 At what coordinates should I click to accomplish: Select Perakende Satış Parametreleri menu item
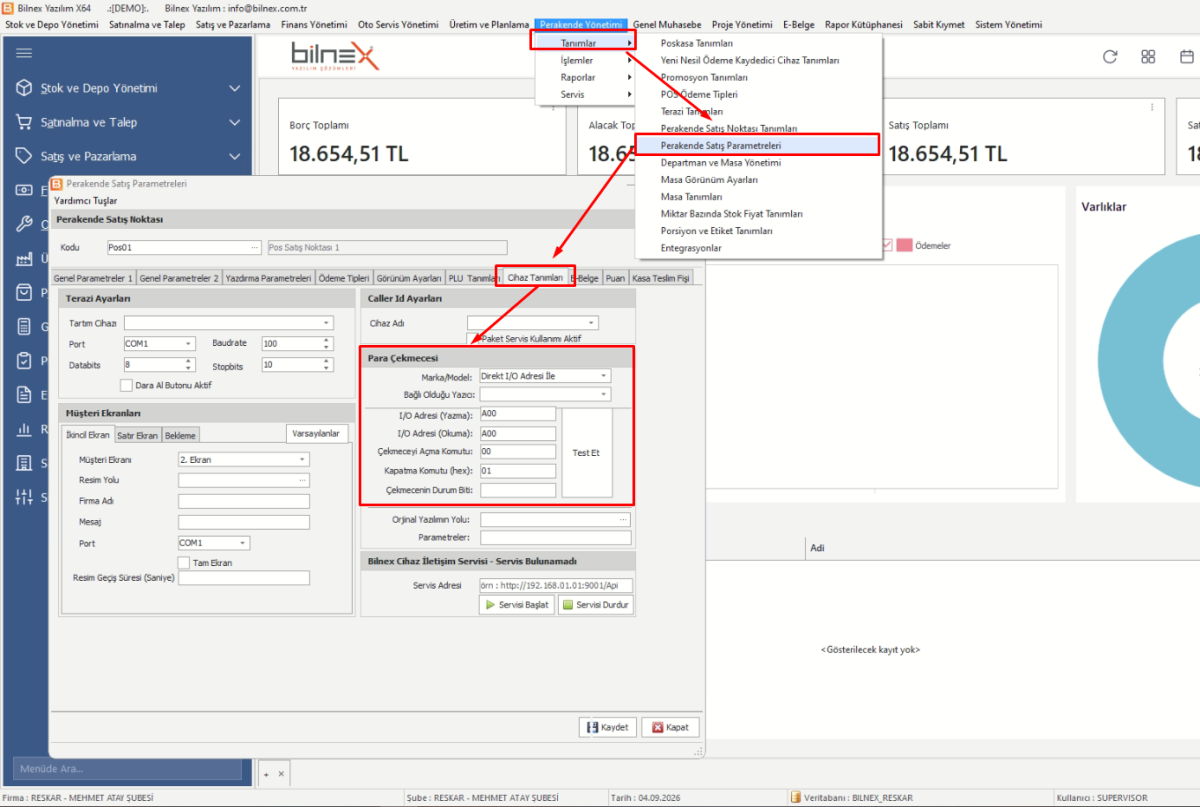(757, 145)
